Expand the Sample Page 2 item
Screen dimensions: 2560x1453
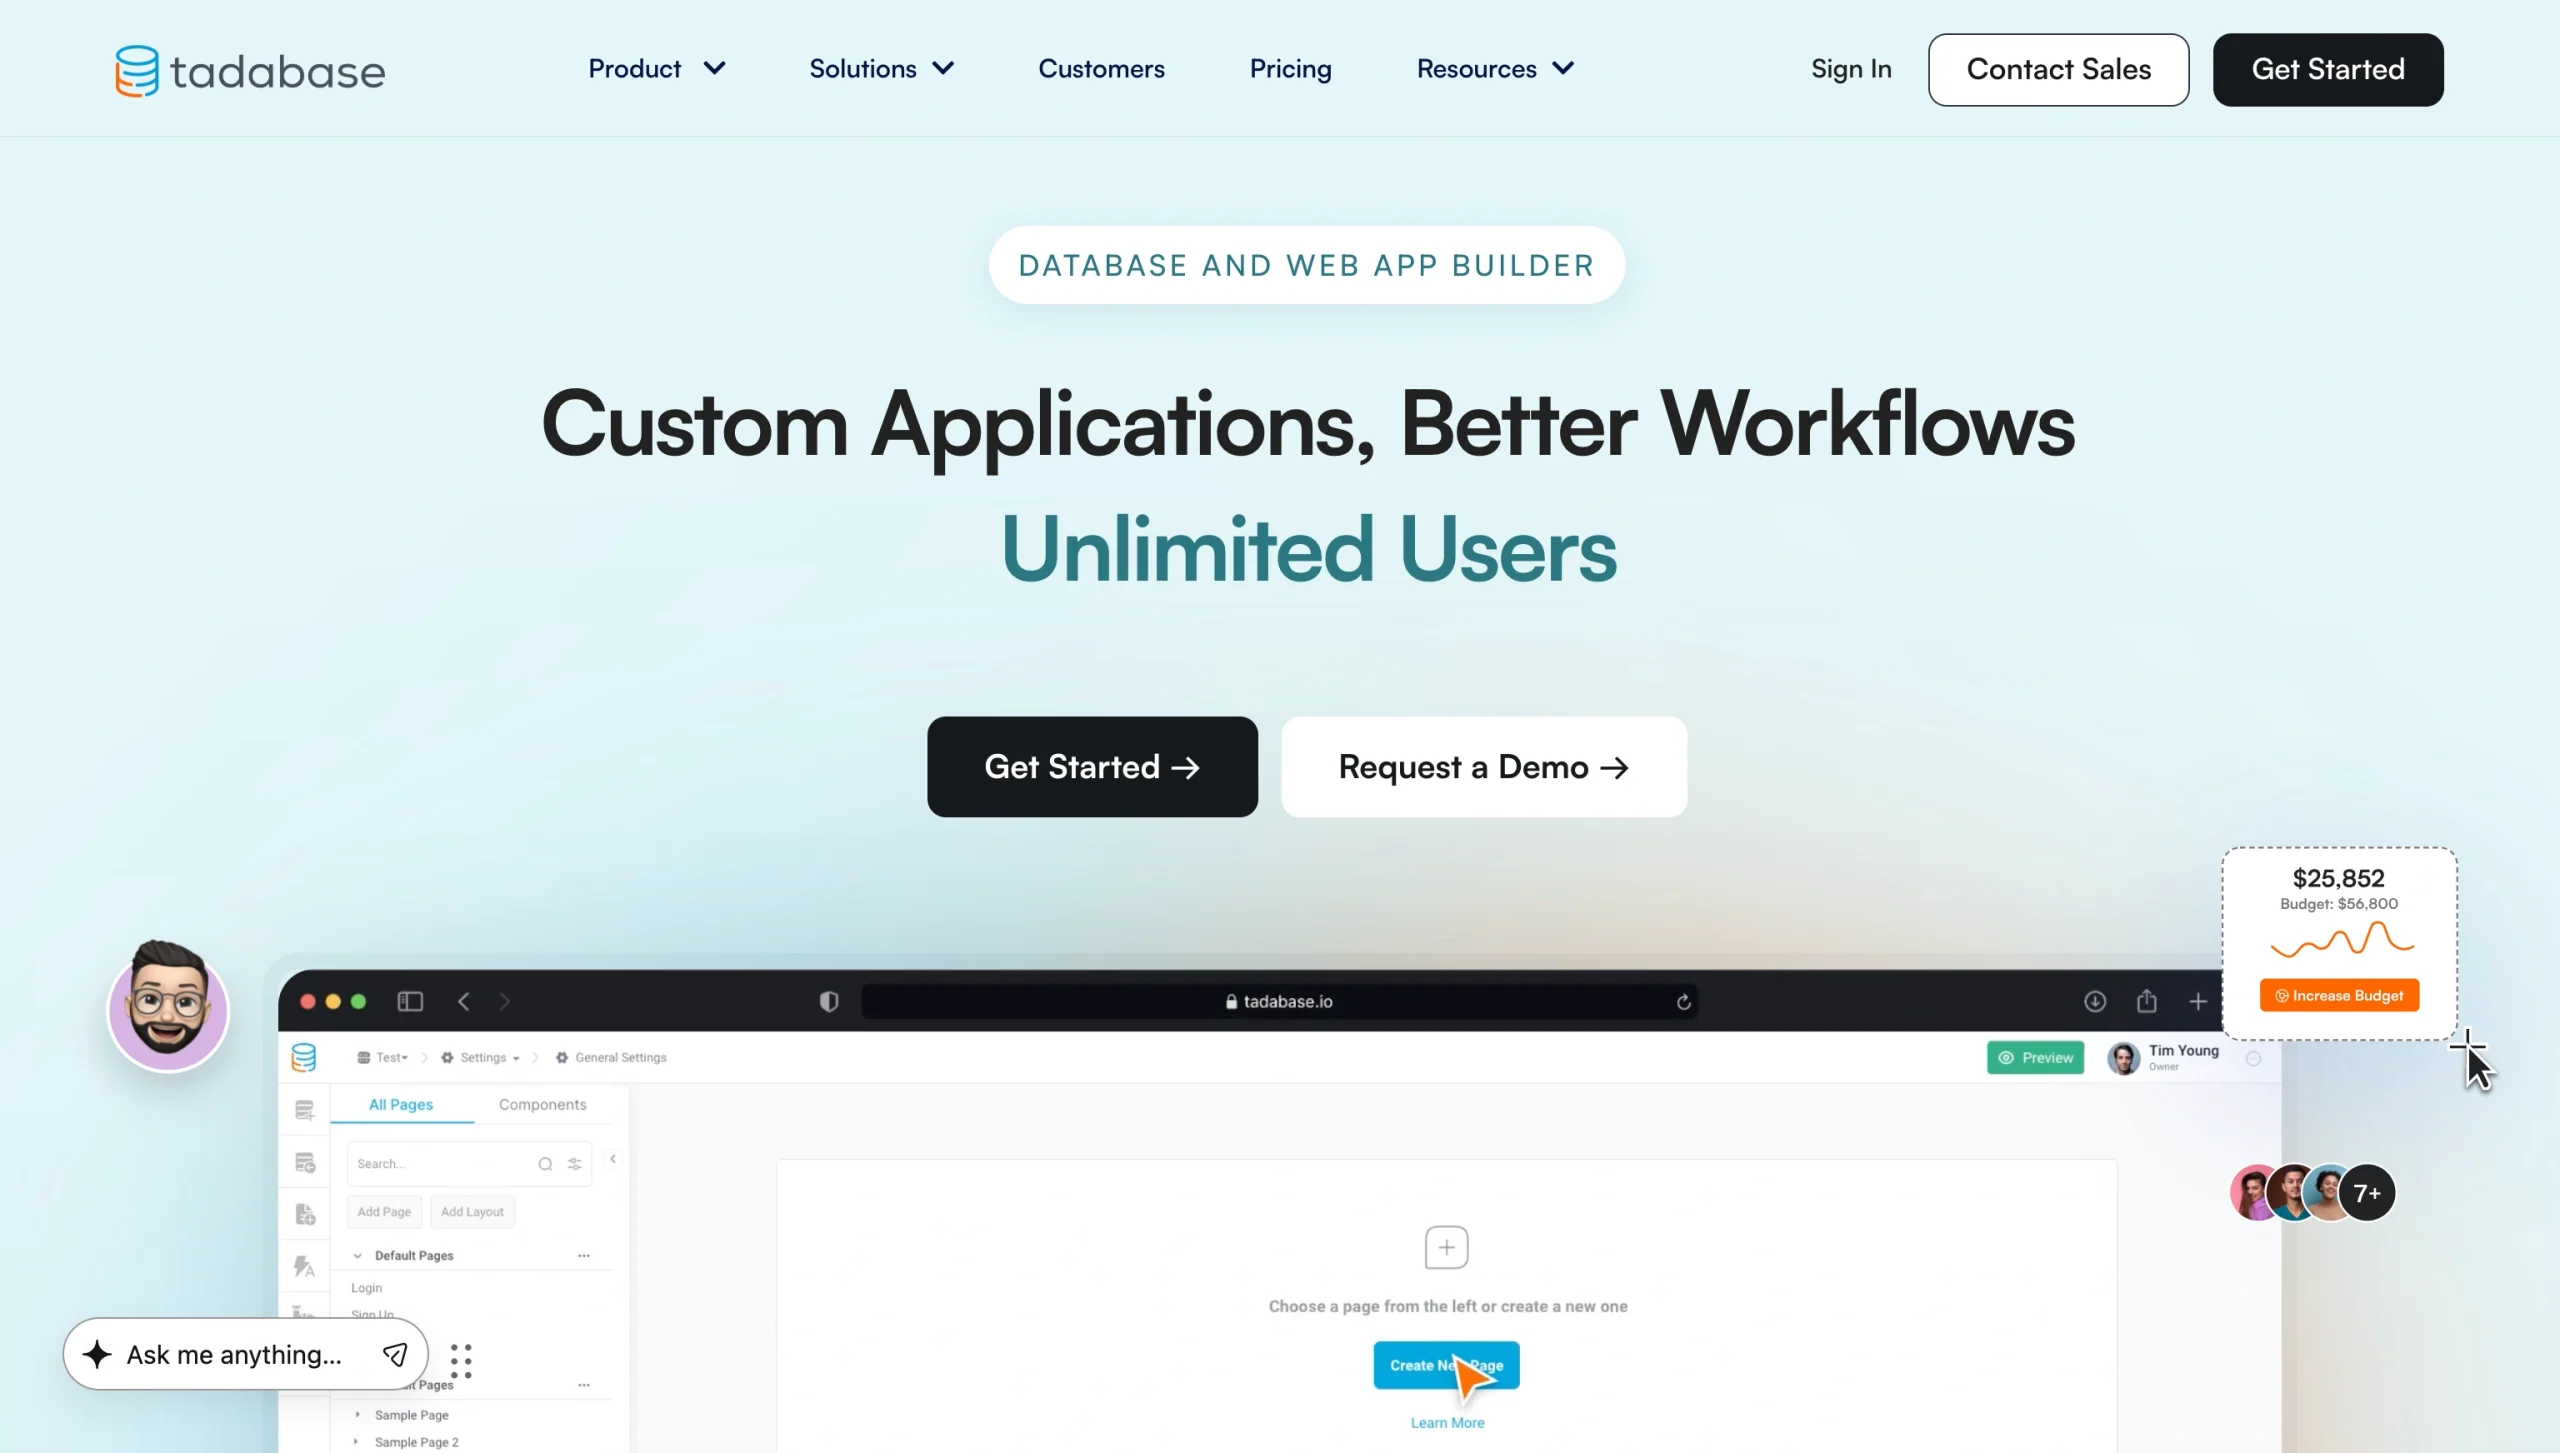coord(357,1442)
